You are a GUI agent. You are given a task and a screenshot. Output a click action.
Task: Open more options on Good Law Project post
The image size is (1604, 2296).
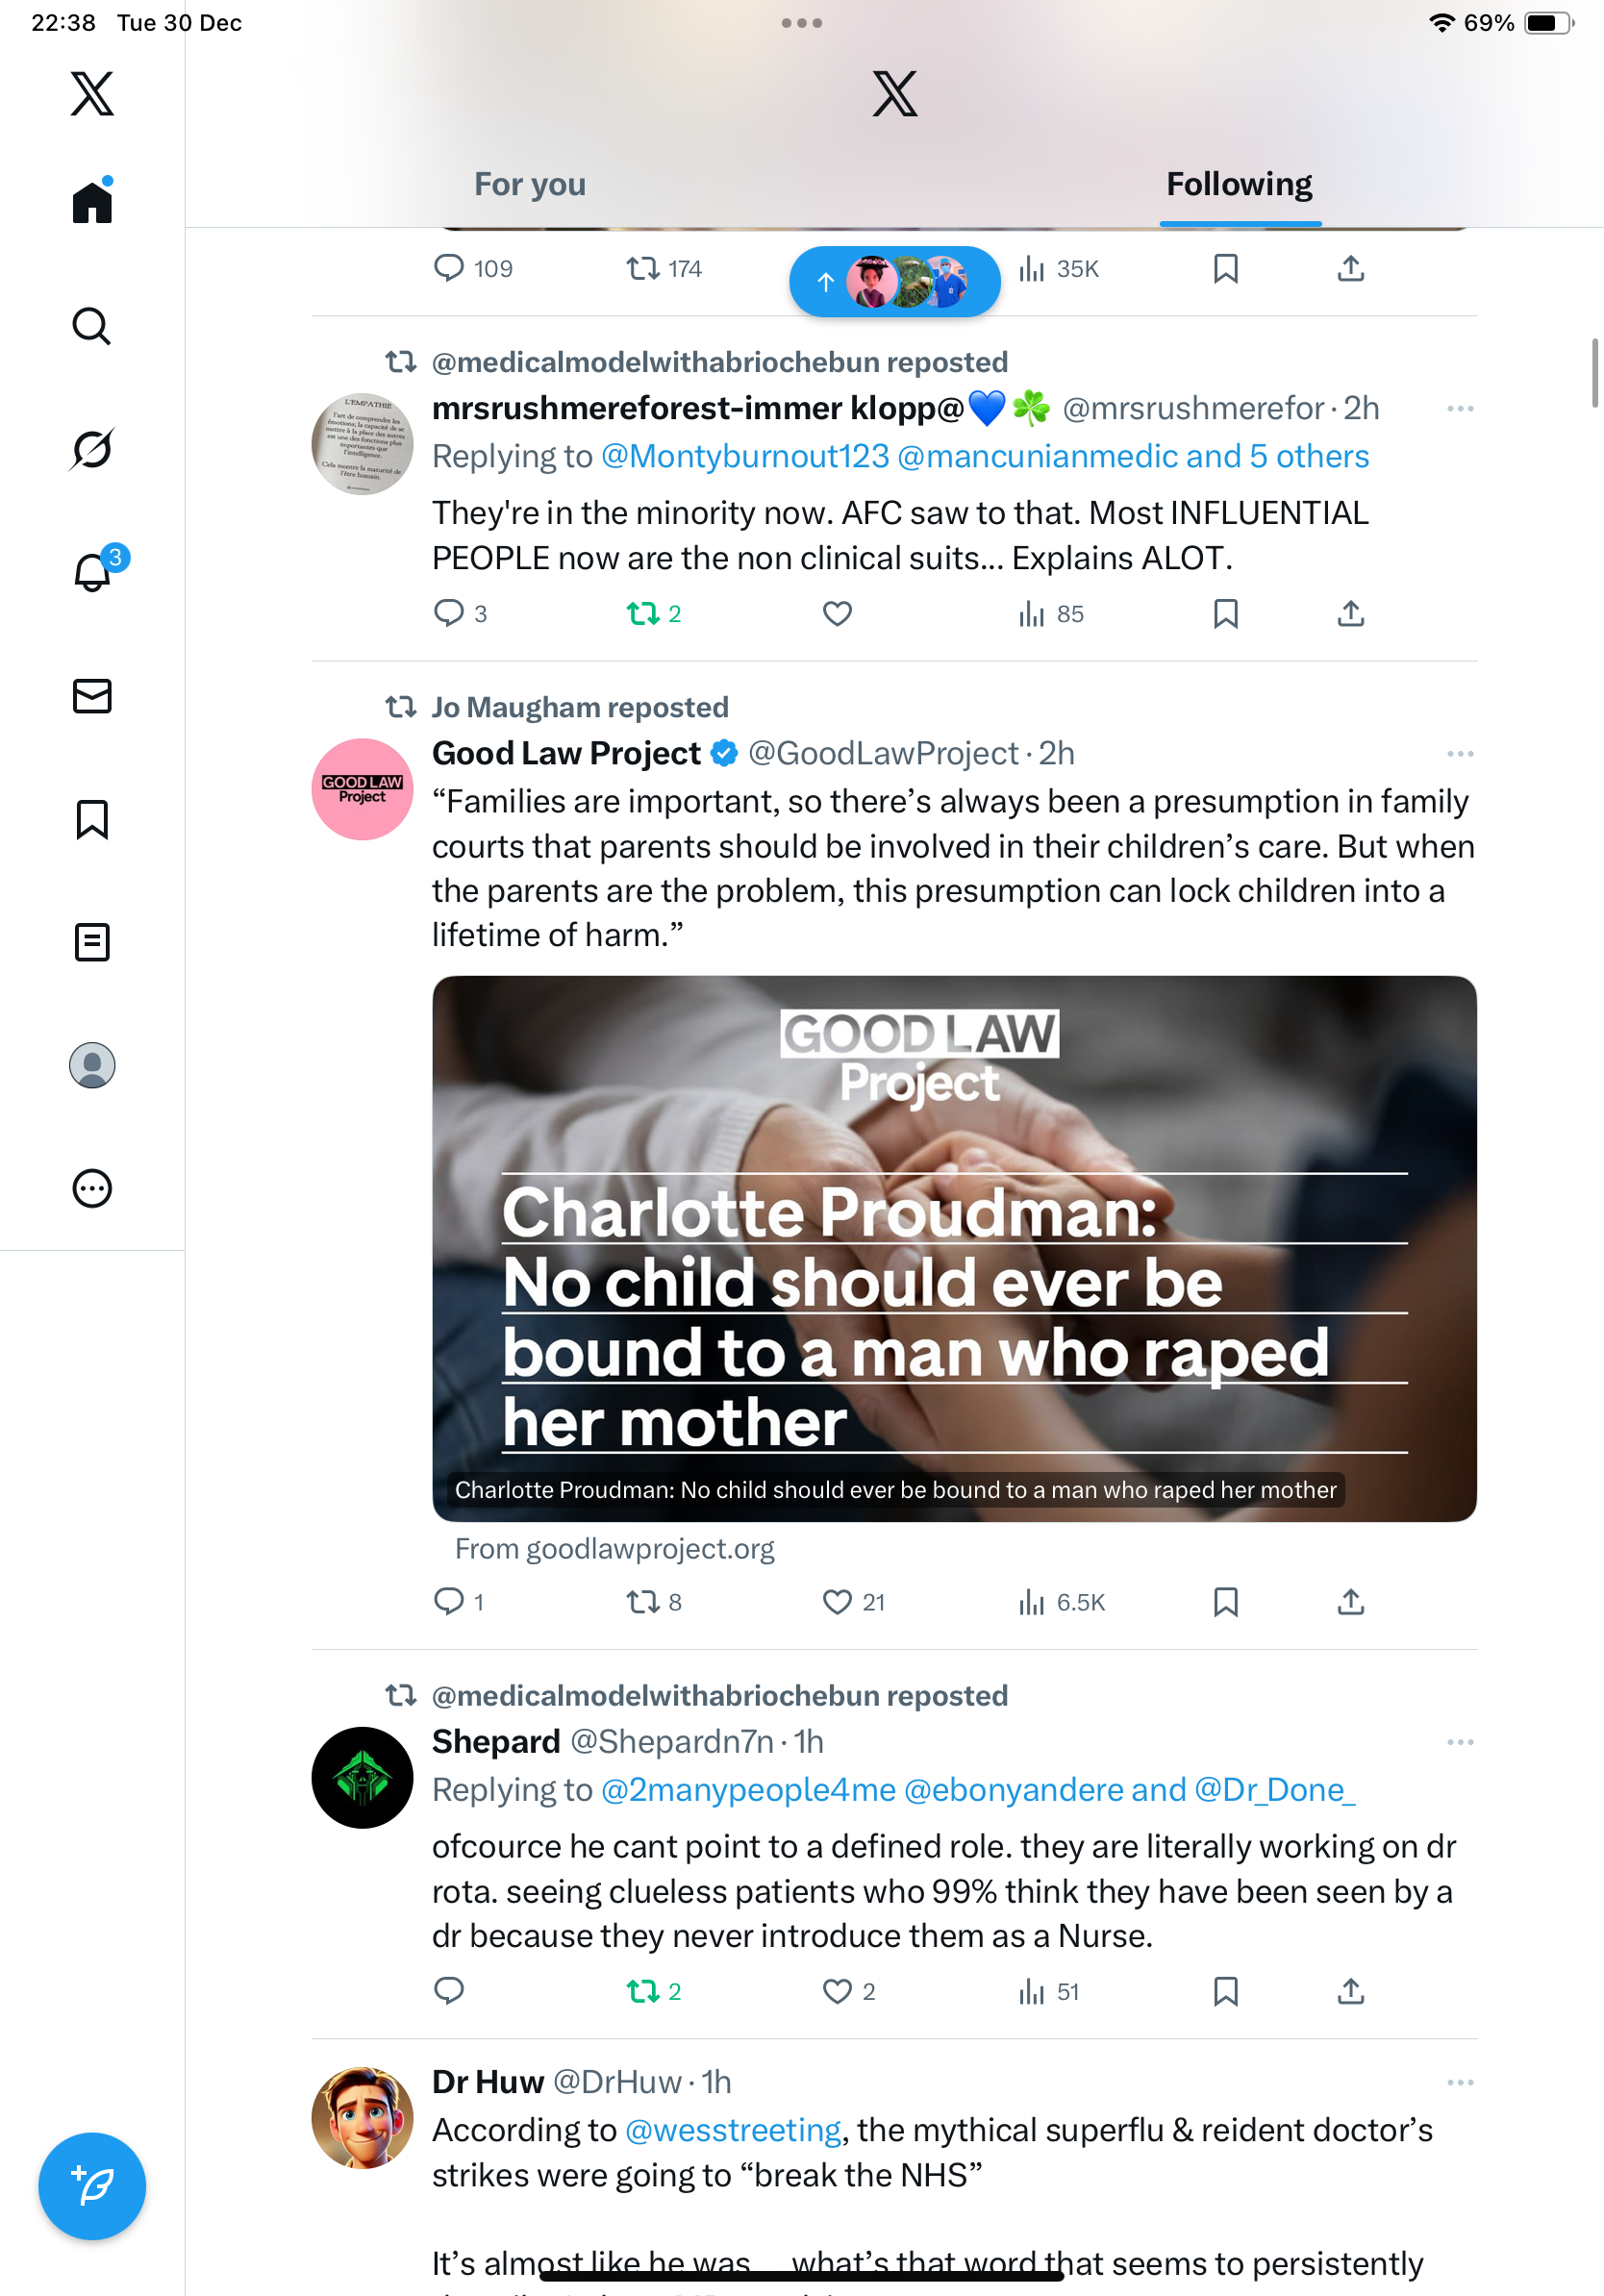[x=1460, y=753]
